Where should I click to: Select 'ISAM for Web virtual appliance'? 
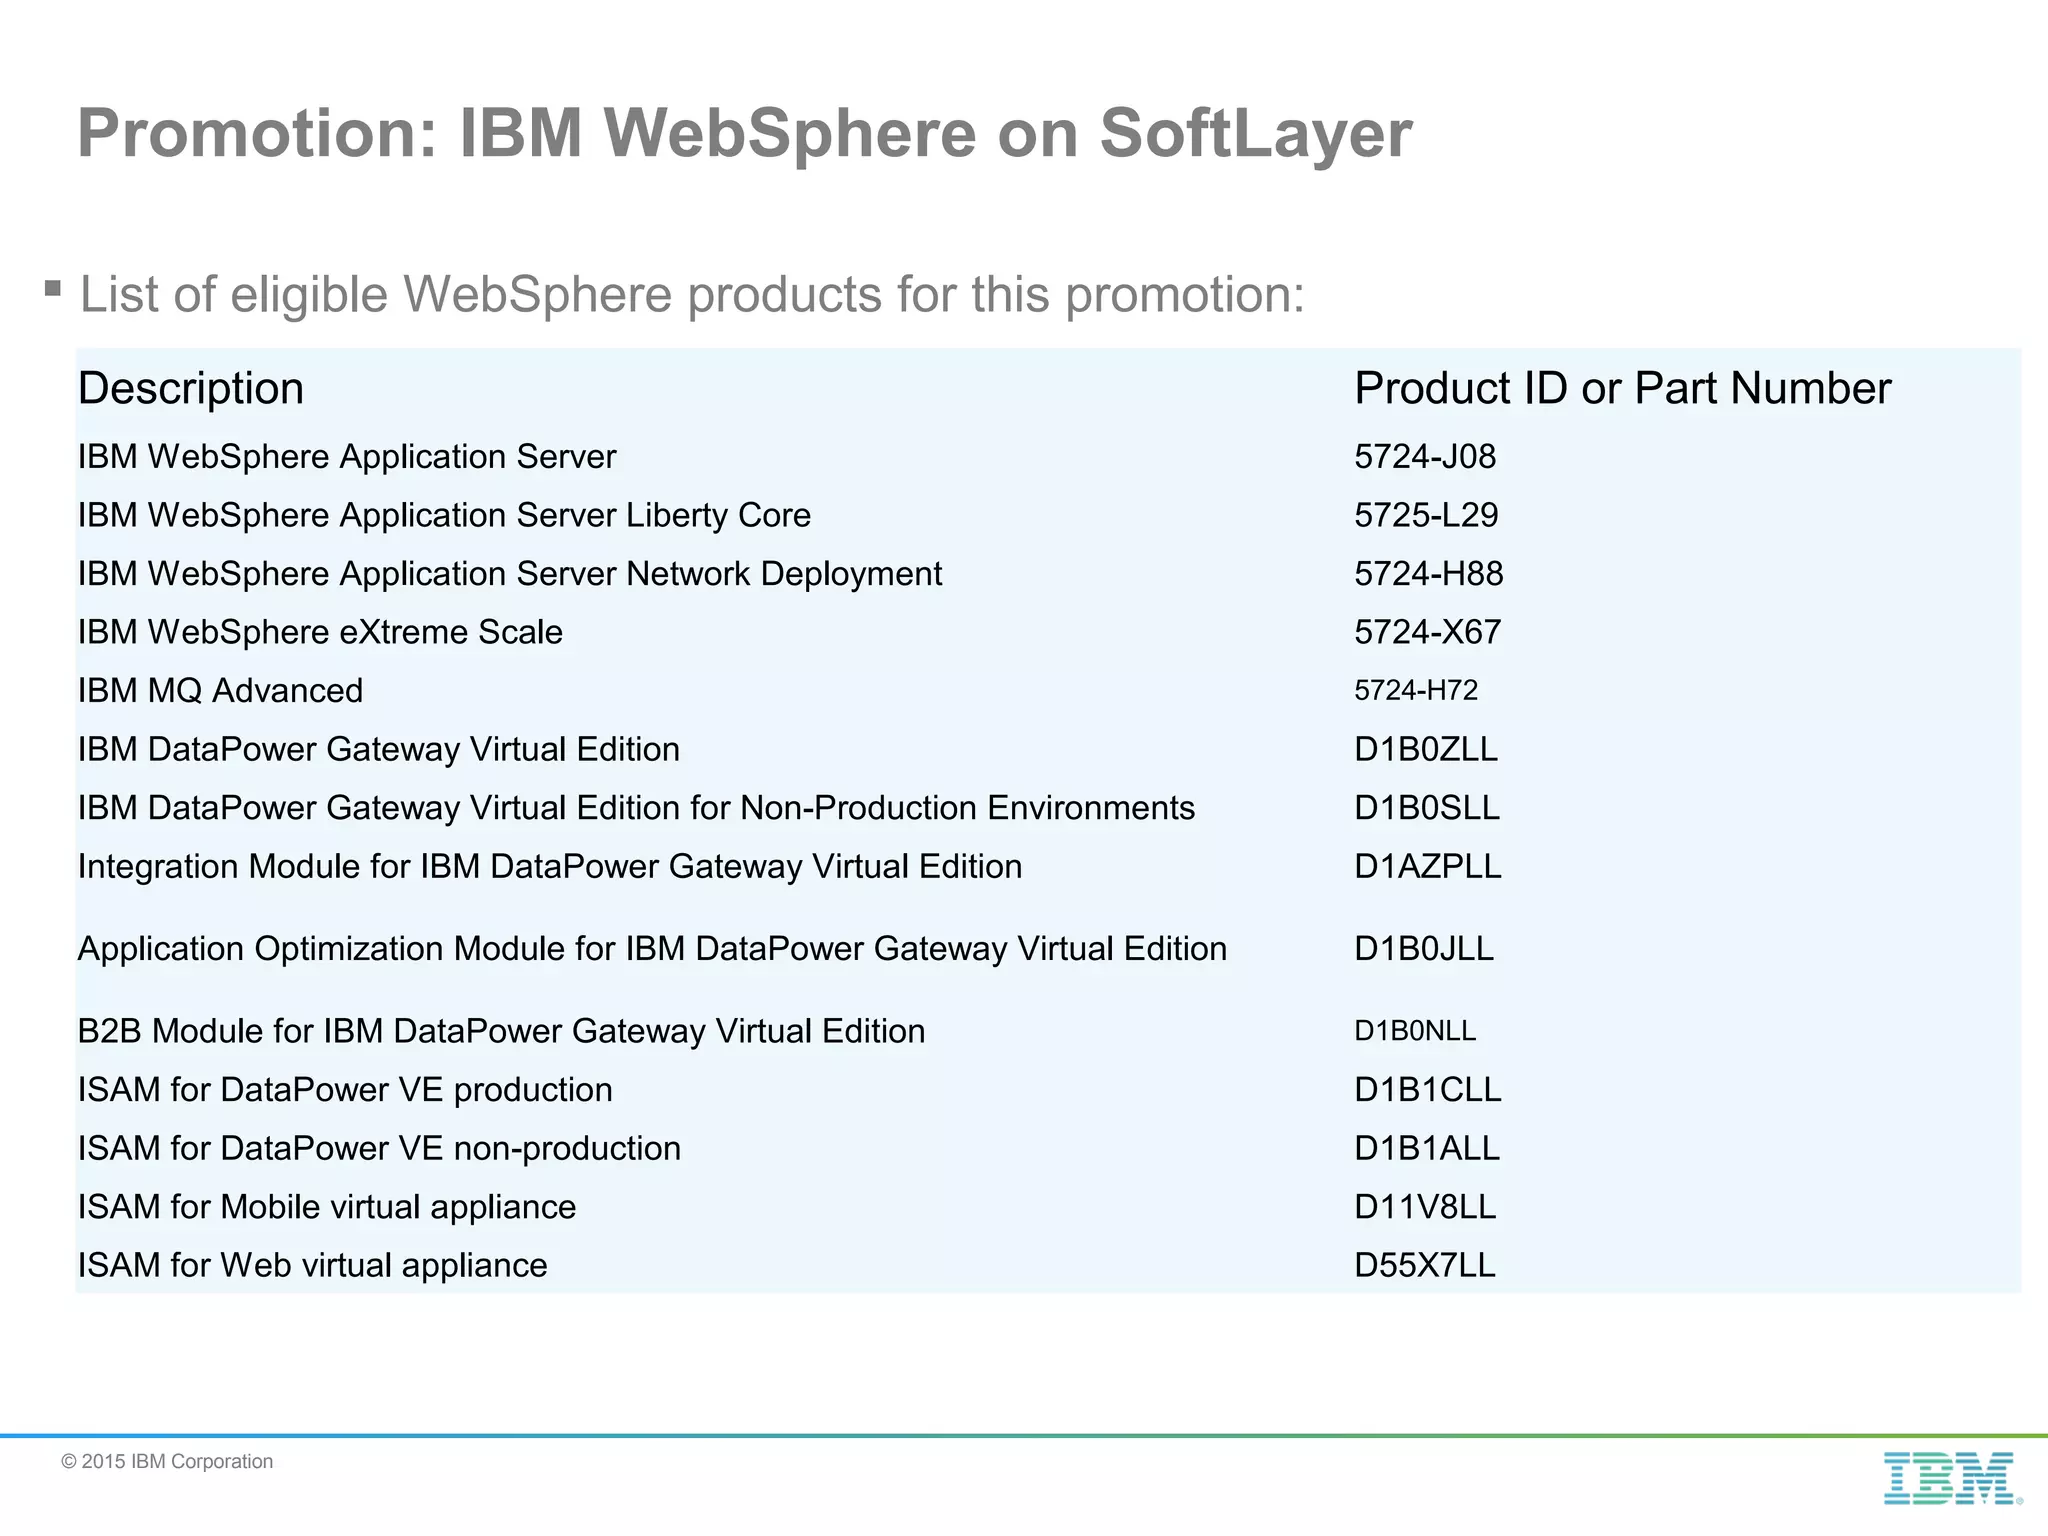313,1266
